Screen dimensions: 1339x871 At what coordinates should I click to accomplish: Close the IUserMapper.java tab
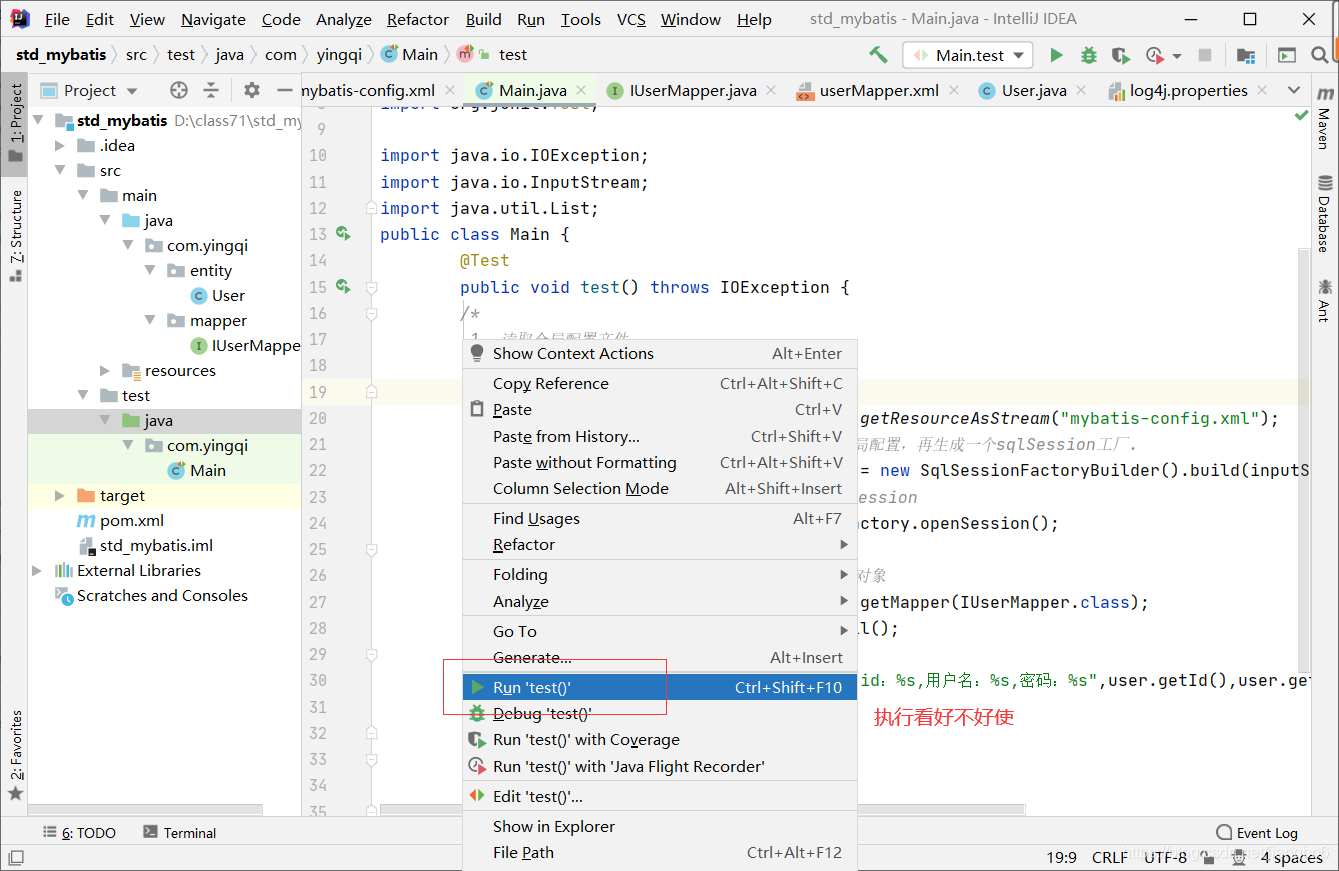[x=771, y=90]
